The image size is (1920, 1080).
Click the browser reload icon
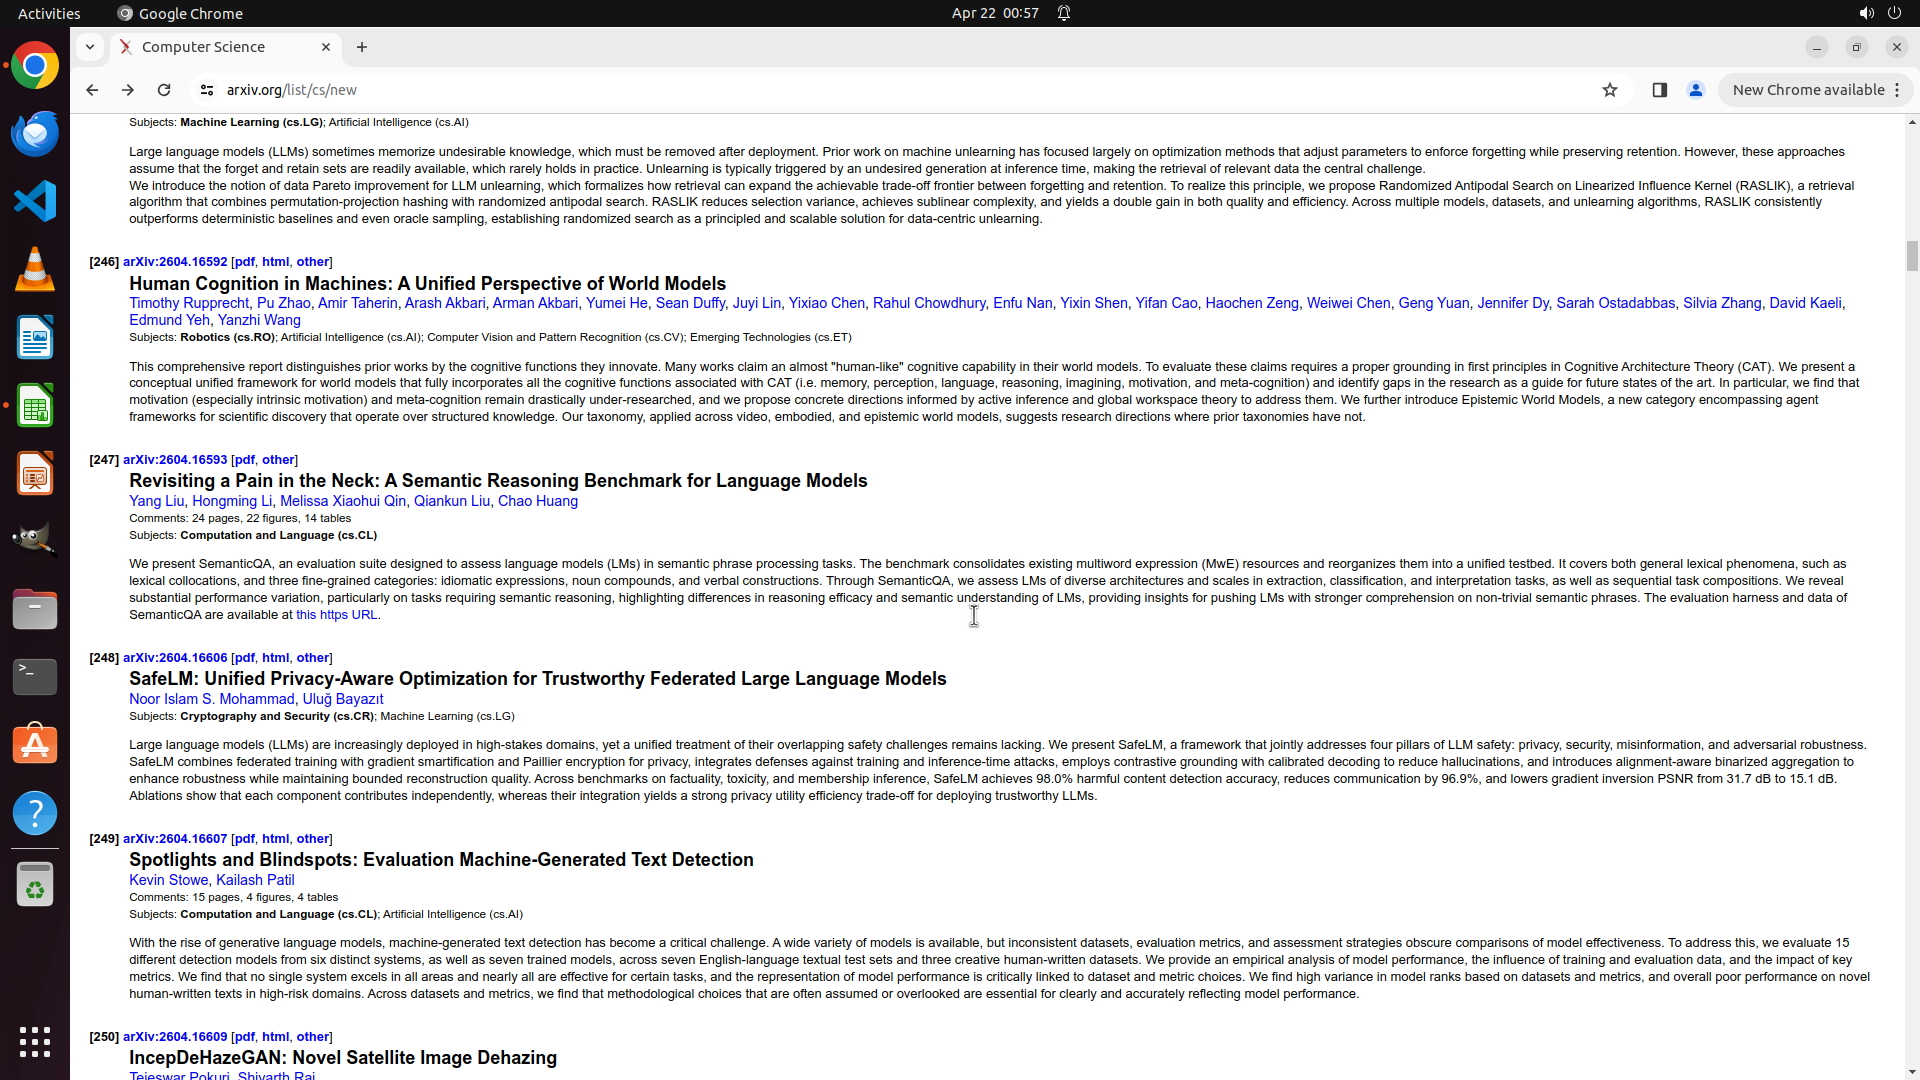pyautogui.click(x=164, y=90)
